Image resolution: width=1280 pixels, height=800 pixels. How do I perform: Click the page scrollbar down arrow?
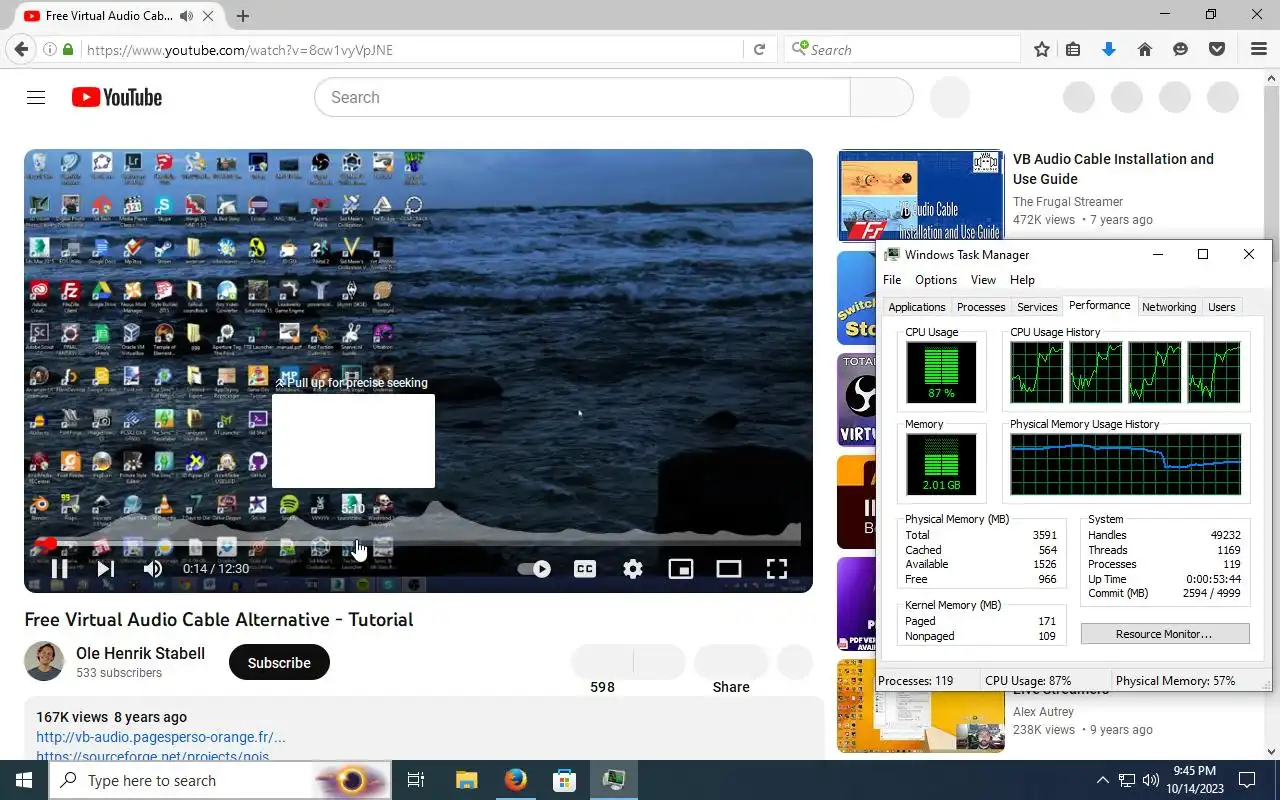coord(1272,752)
